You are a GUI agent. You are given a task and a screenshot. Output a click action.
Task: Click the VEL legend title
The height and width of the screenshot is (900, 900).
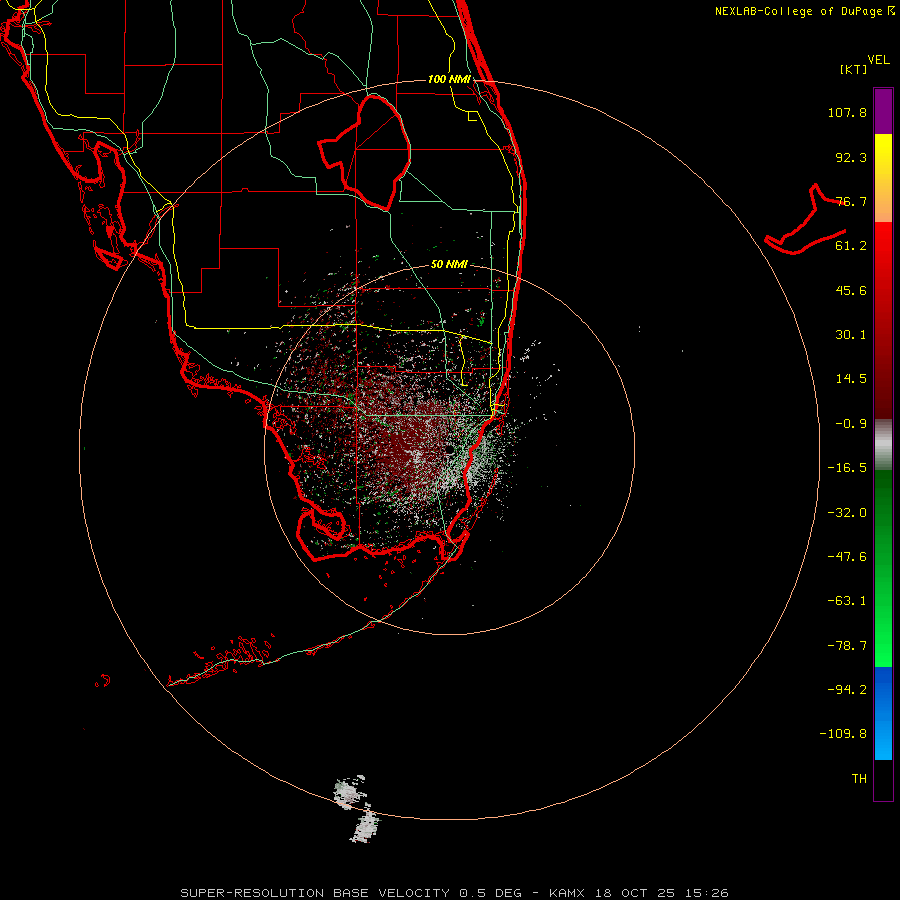pyautogui.click(x=879, y=60)
